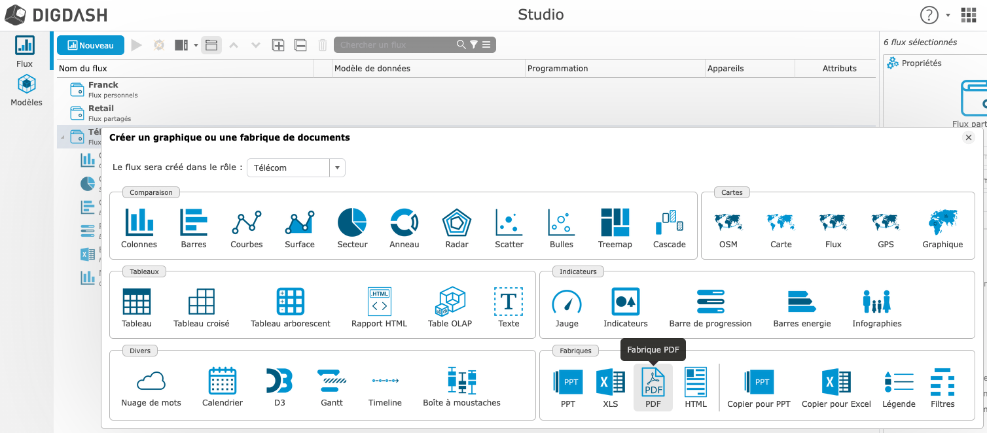Select the Jauge indicator icon
The height and width of the screenshot is (433, 987).
(x=566, y=307)
